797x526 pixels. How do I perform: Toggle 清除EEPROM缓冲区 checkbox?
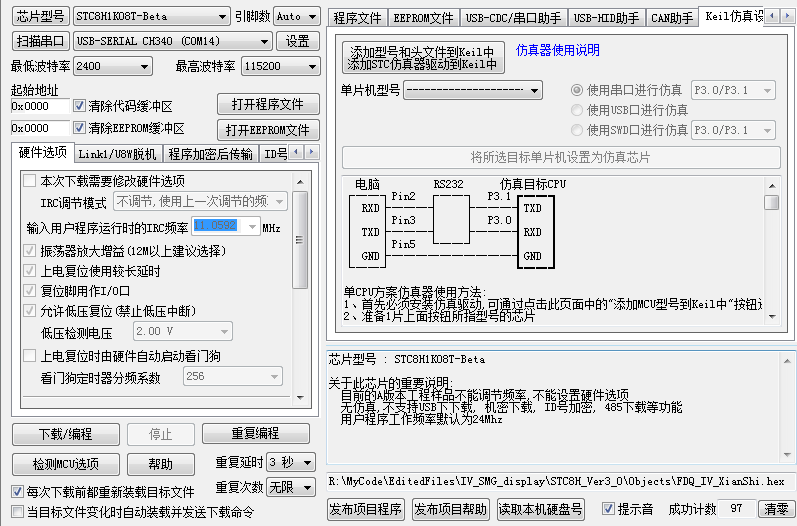[x=79, y=128]
